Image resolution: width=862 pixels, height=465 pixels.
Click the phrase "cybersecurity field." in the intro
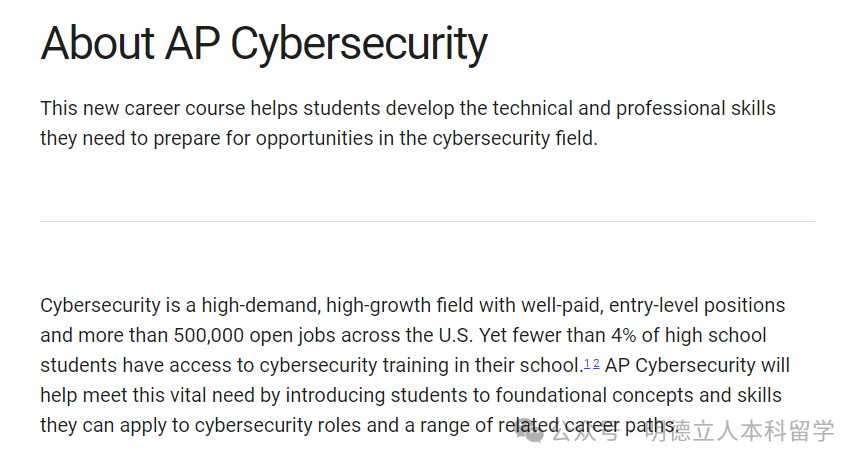[x=514, y=138]
